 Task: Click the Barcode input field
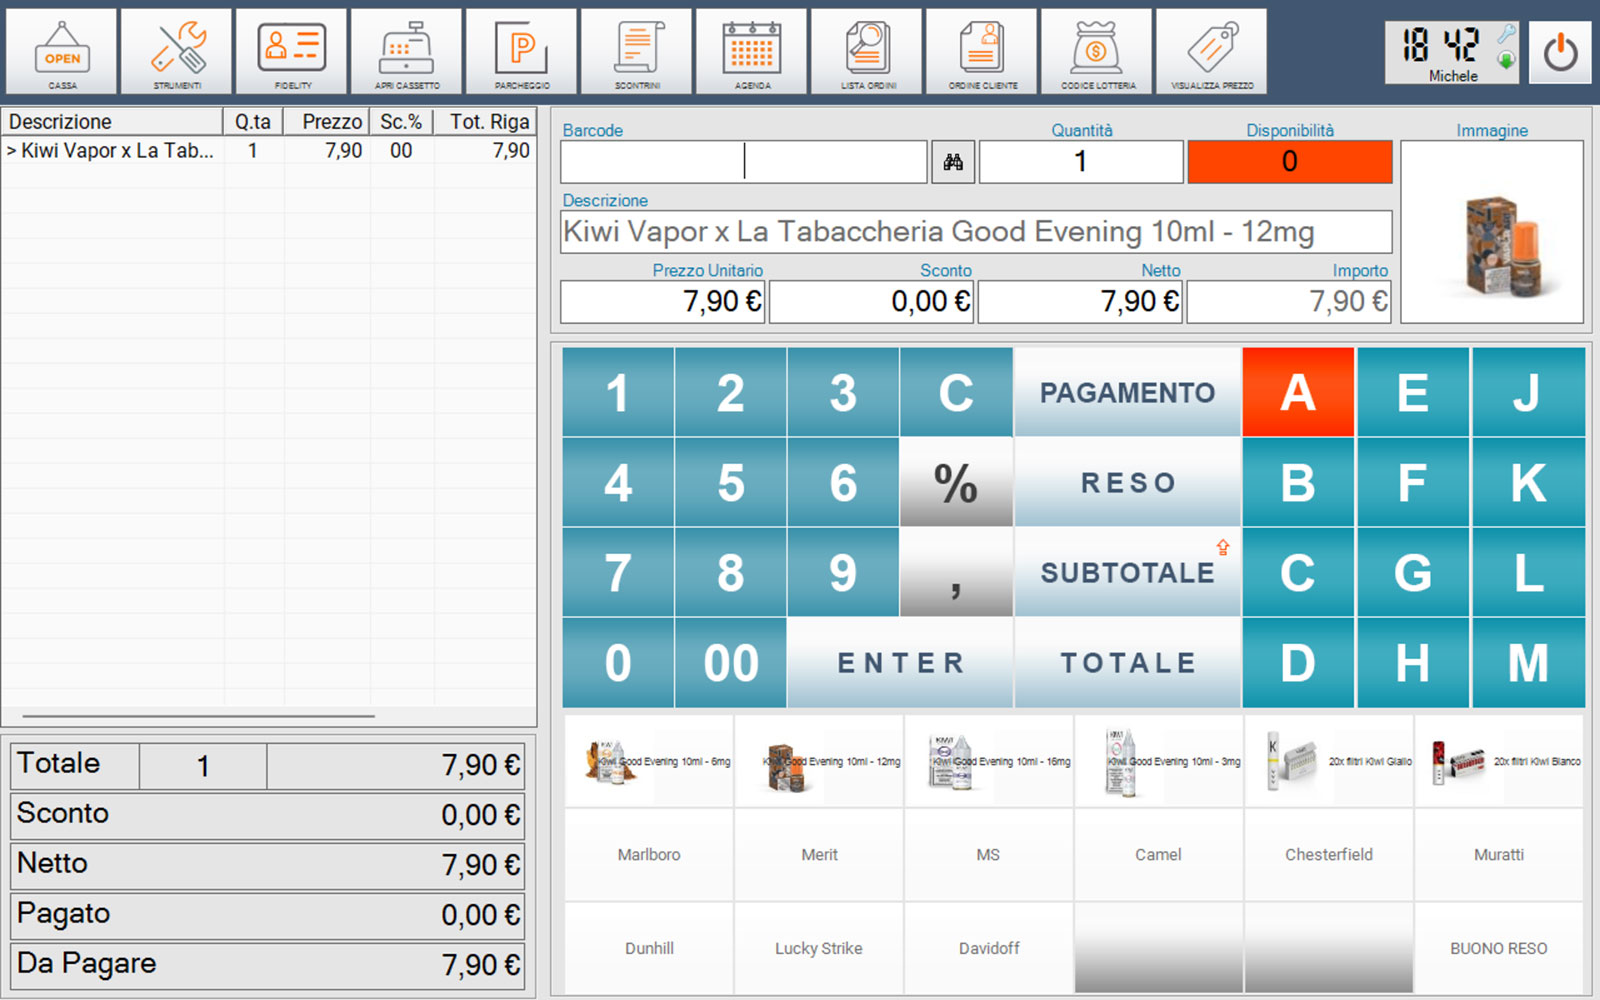(743, 162)
